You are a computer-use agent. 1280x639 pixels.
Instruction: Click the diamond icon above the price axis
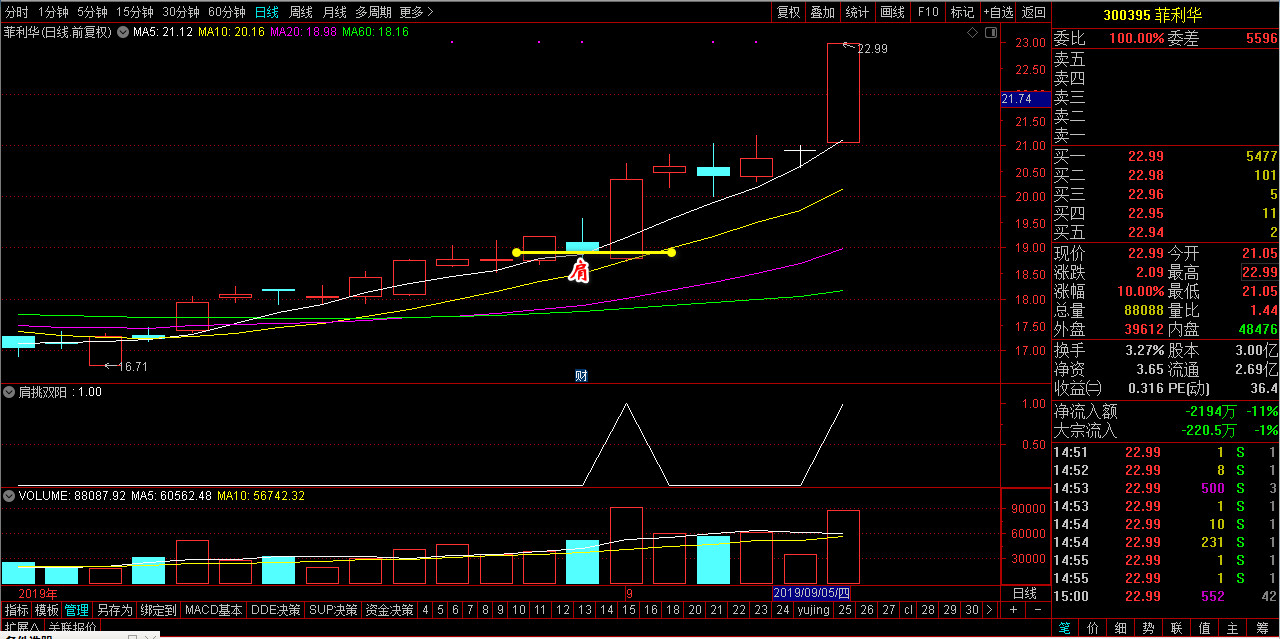[x=972, y=32]
